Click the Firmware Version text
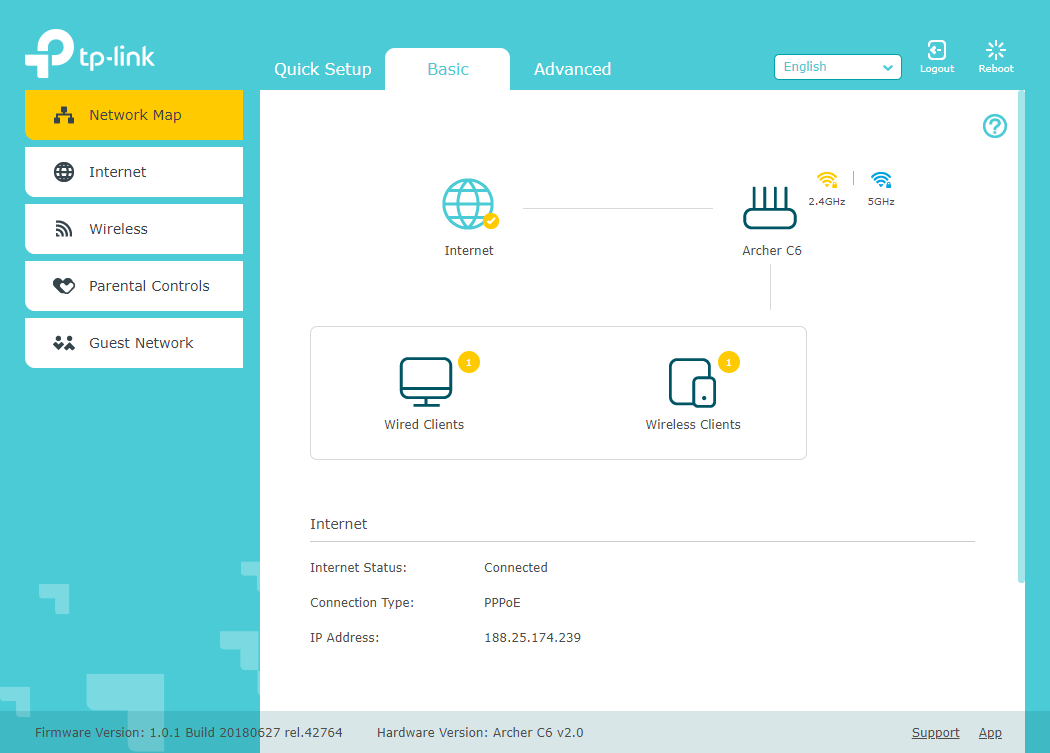This screenshot has width=1050, height=753. [x=189, y=733]
